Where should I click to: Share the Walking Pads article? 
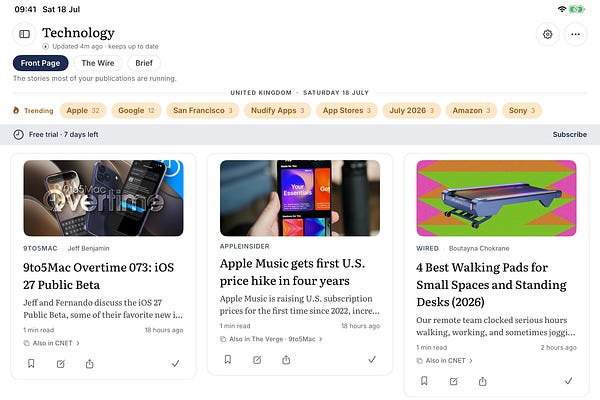[483, 381]
